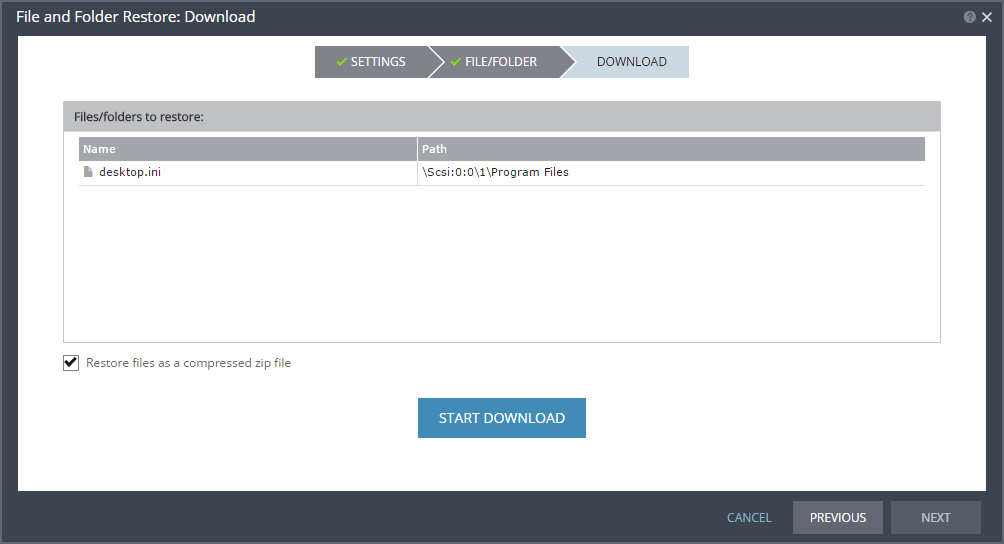Viewport: 1004px width, 544px height.
Task: Sort by the Path column header
Action: (x=671, y=149)
